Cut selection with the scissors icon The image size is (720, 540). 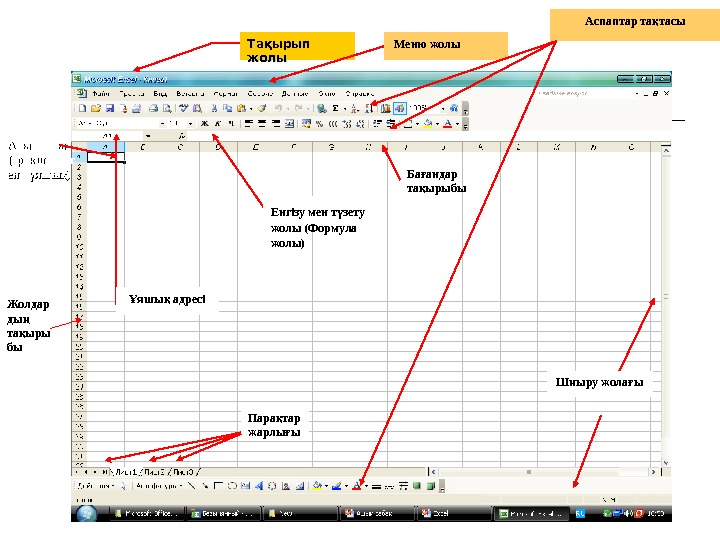(214, 108)
